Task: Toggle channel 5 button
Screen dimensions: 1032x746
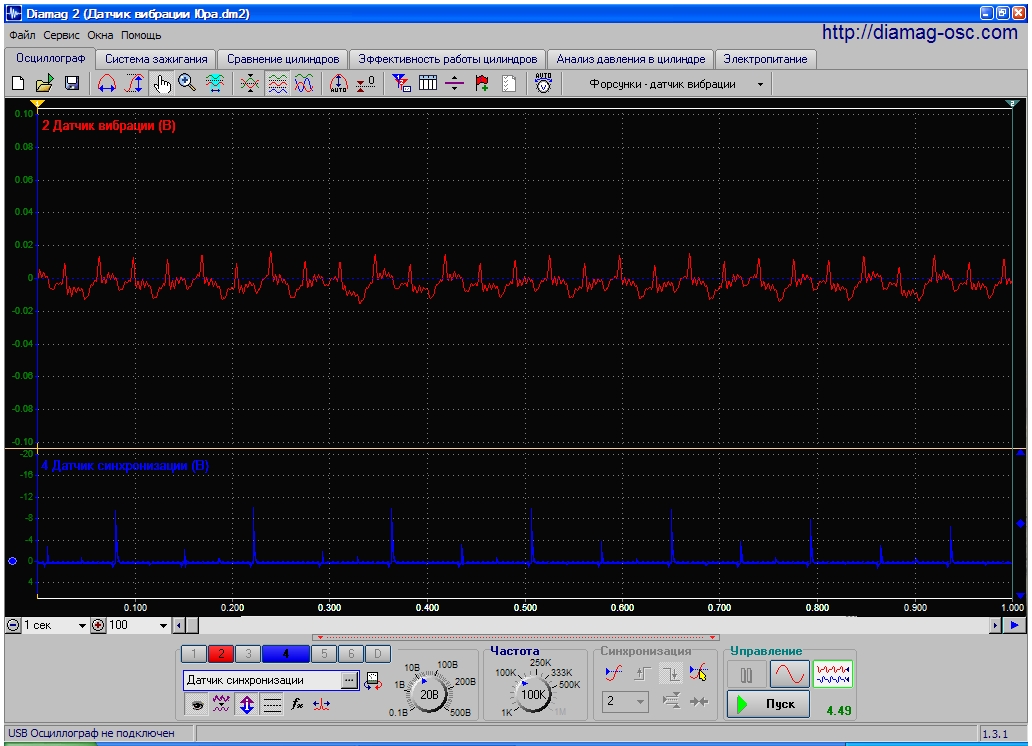Action: (x=324, y=654)
